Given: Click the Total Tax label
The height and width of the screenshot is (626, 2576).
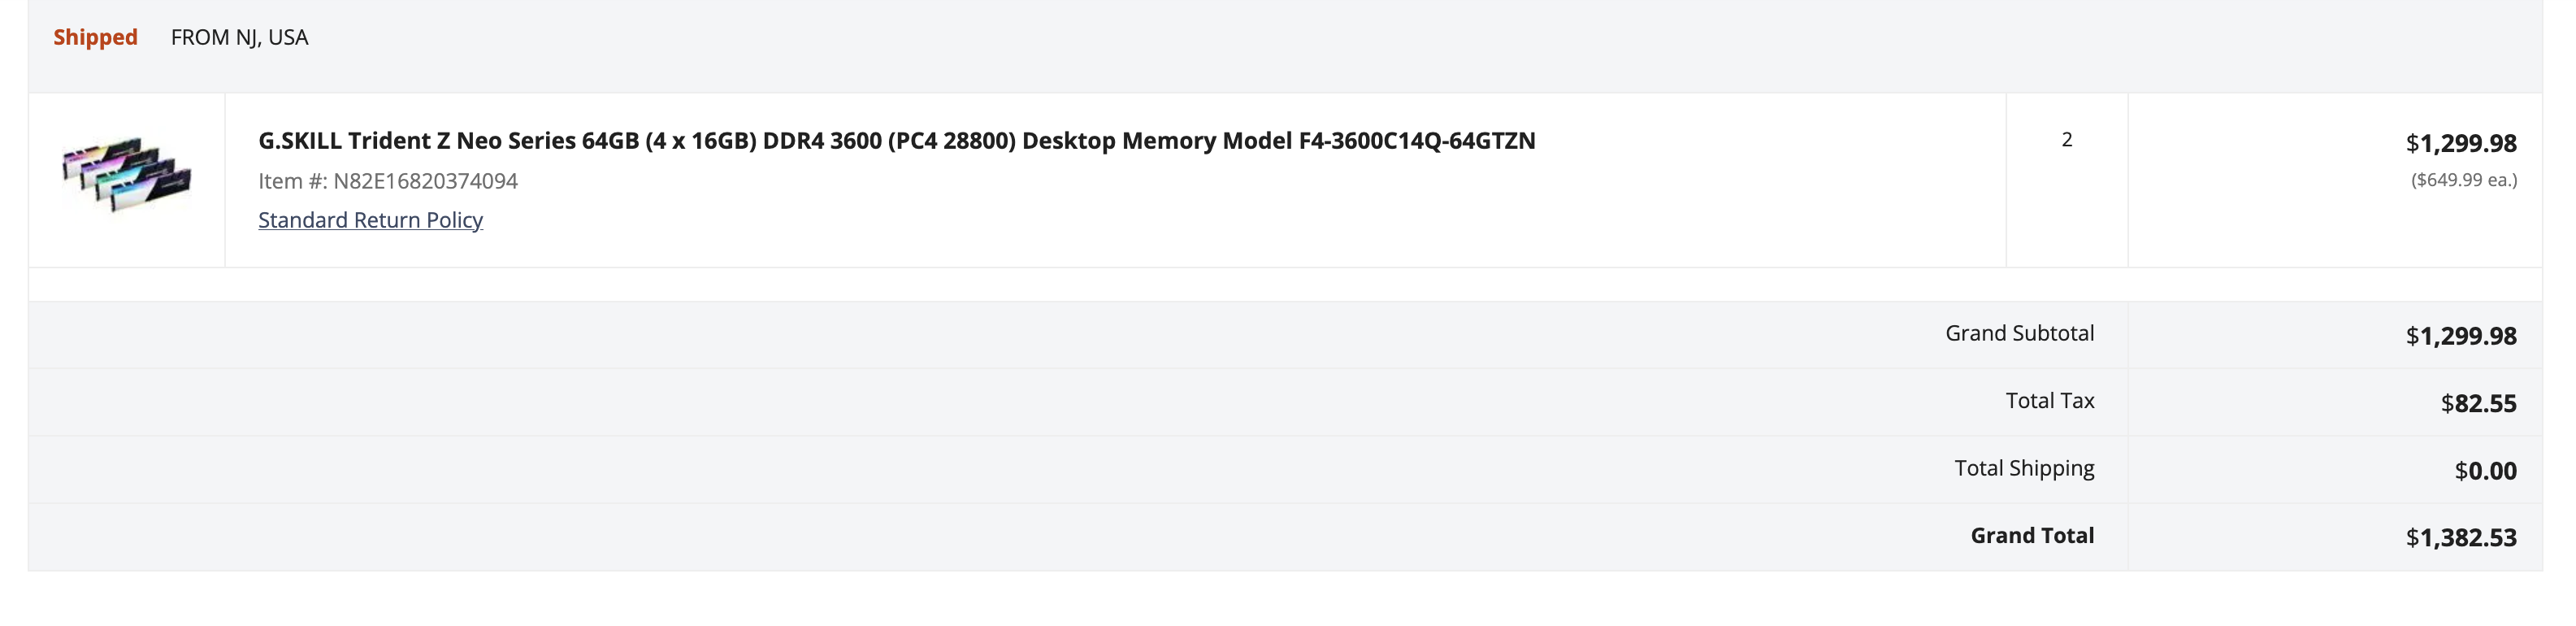Looking at the screenshot, I should coord(2049,401).
